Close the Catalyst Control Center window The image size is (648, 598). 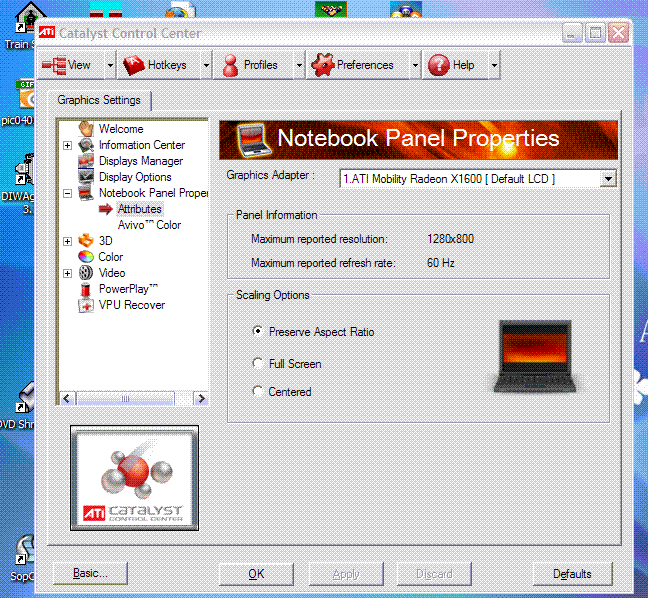click(x=619, y=33)
